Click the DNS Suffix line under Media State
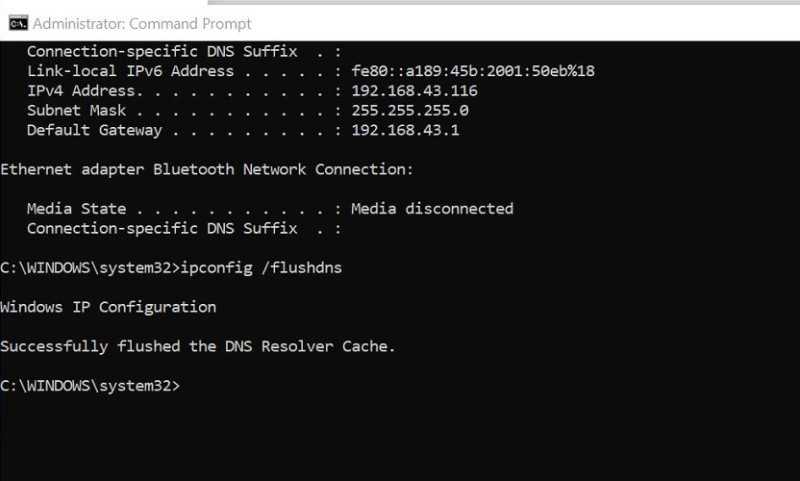 pyautogui.click(x=184, y=229)
